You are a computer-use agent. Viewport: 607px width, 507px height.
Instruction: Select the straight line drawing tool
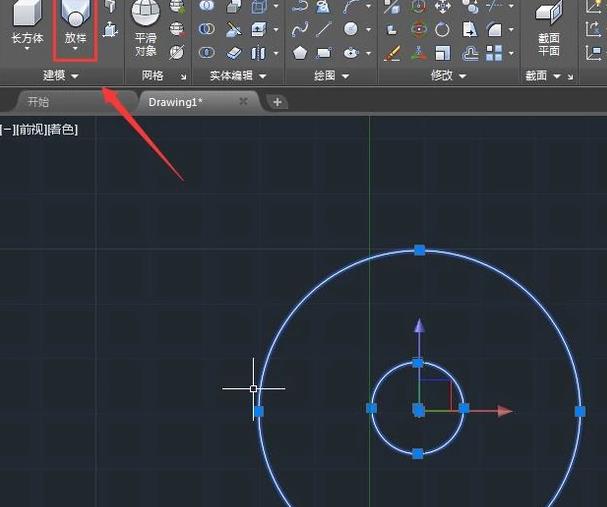pos(324,30)
